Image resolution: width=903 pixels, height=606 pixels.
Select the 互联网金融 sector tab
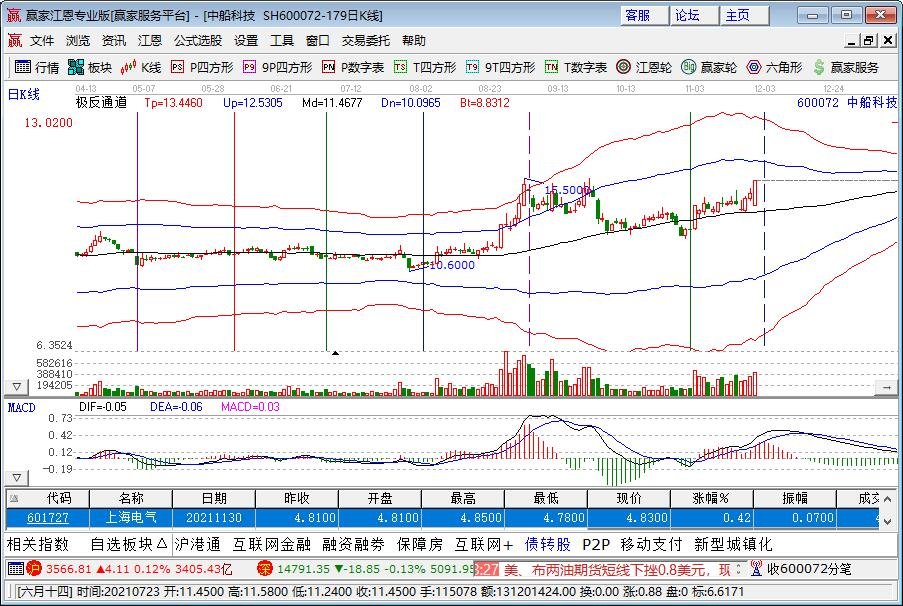click(272, 544)
